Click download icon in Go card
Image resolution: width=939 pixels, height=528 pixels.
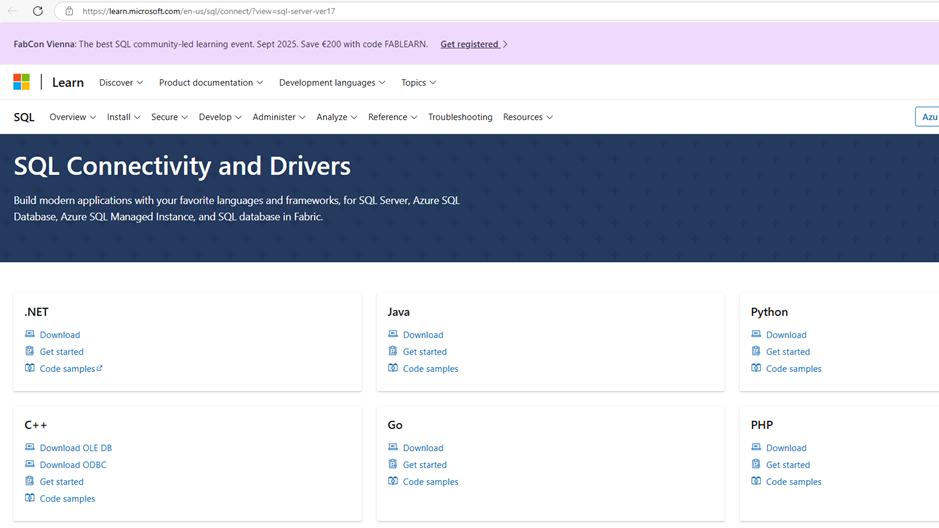click(393, 447)
